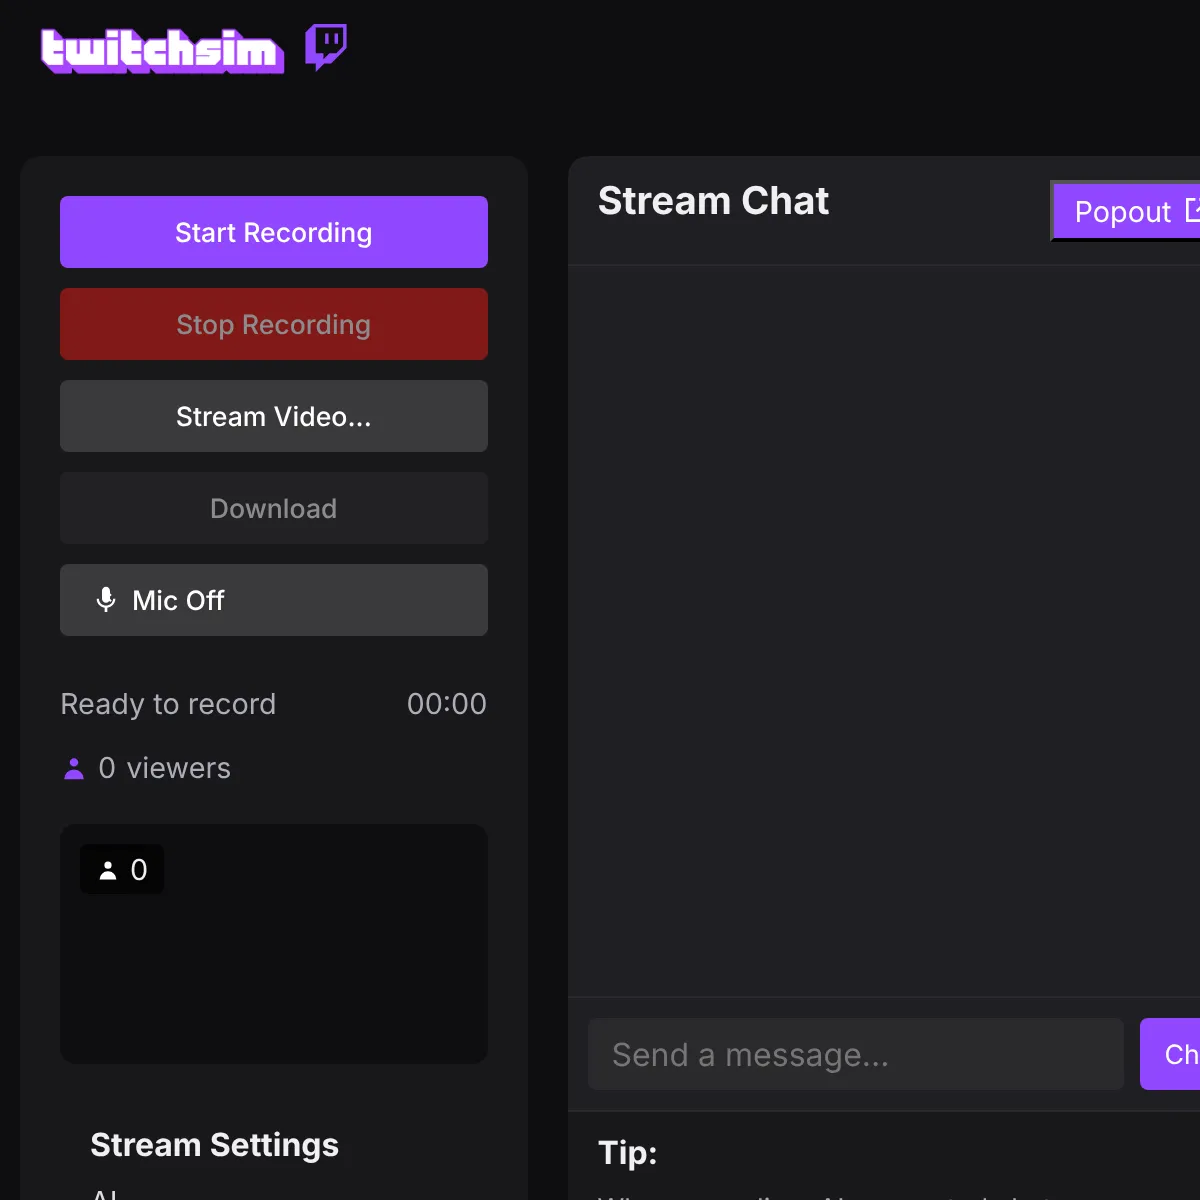This screenshot has height=1200, width=1200.
Task: Click the purple person icon beside viewers
Action: click(x=74, y=768)
